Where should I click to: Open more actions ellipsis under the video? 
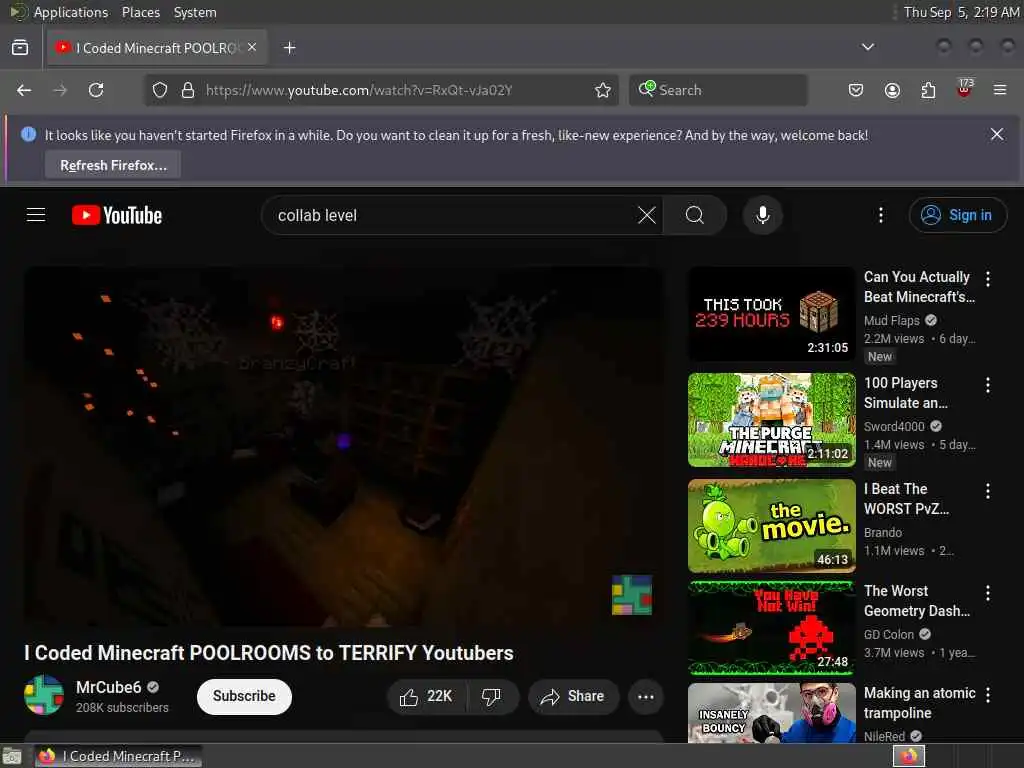[x=646, y=697]
